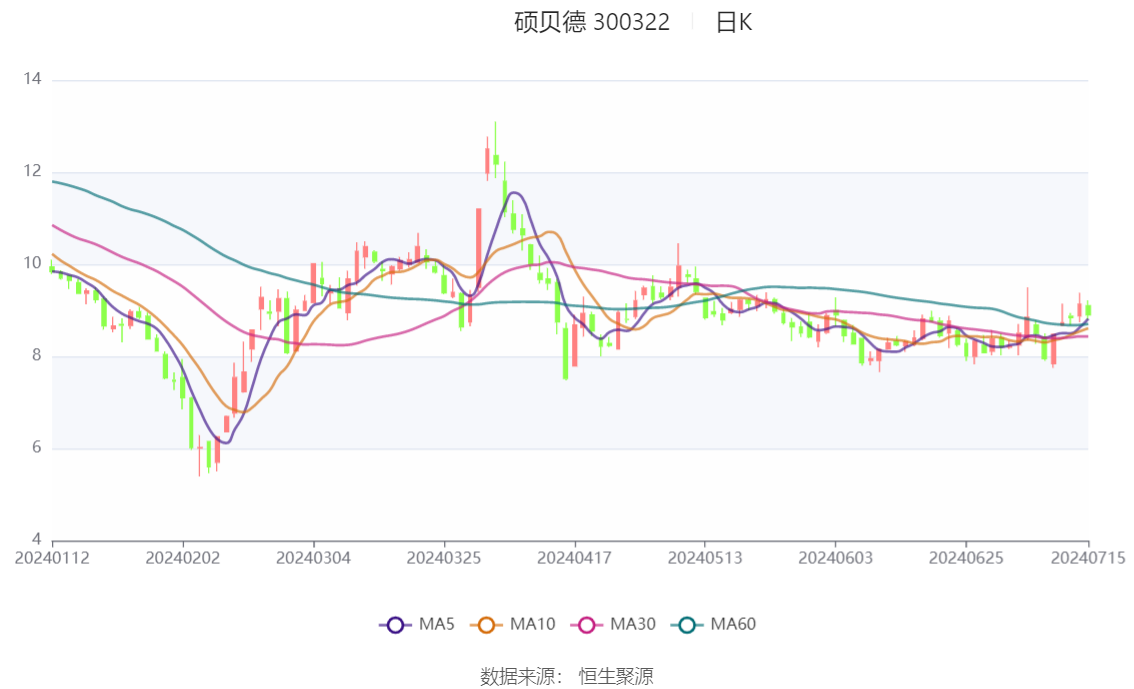Toggle the MA5 legend series
This screenshot has height=689, width=1134.
point(417,624)
